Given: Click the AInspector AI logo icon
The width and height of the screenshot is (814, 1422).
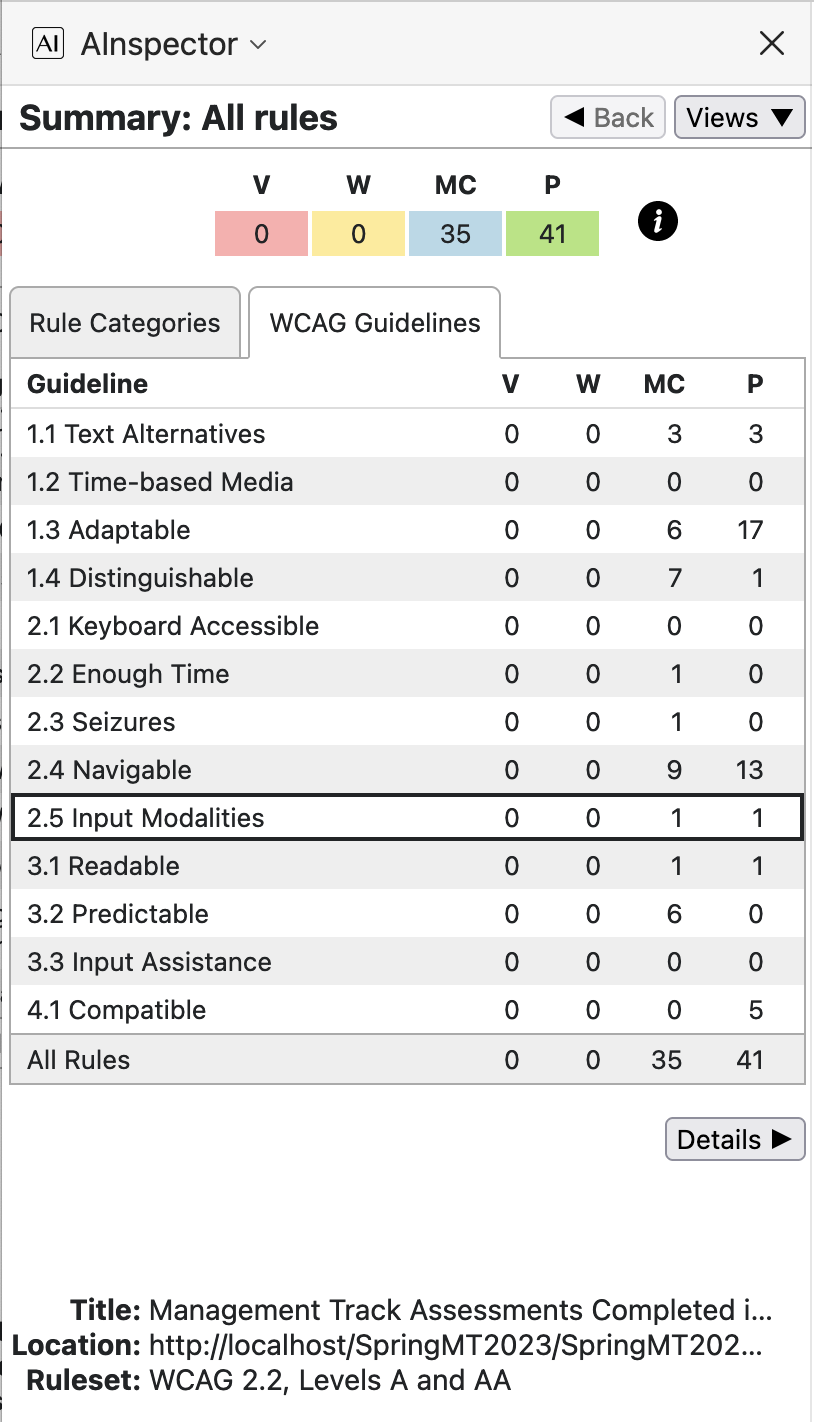Looking at the screenshot, I should pos(48,44).
